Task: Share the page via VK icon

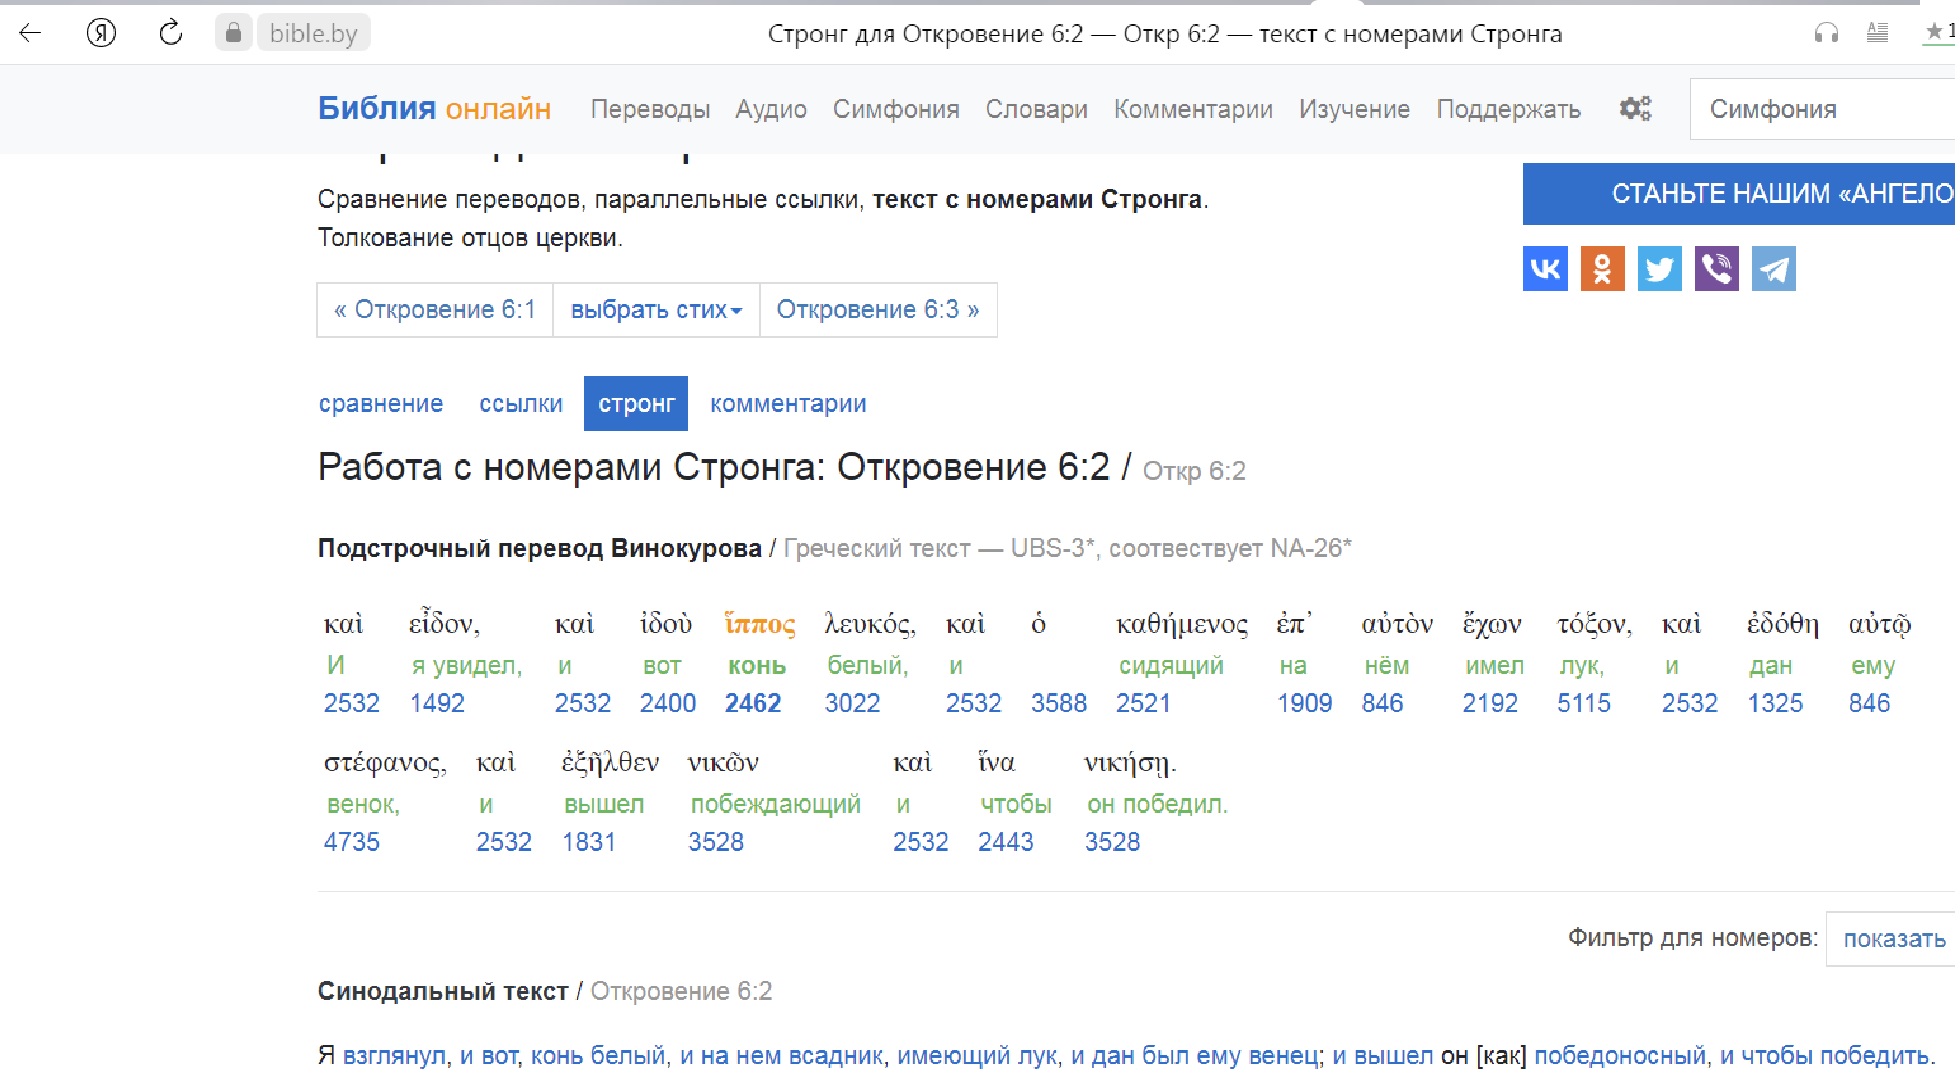Action: pyautogui.click(x=1545, y=269)
